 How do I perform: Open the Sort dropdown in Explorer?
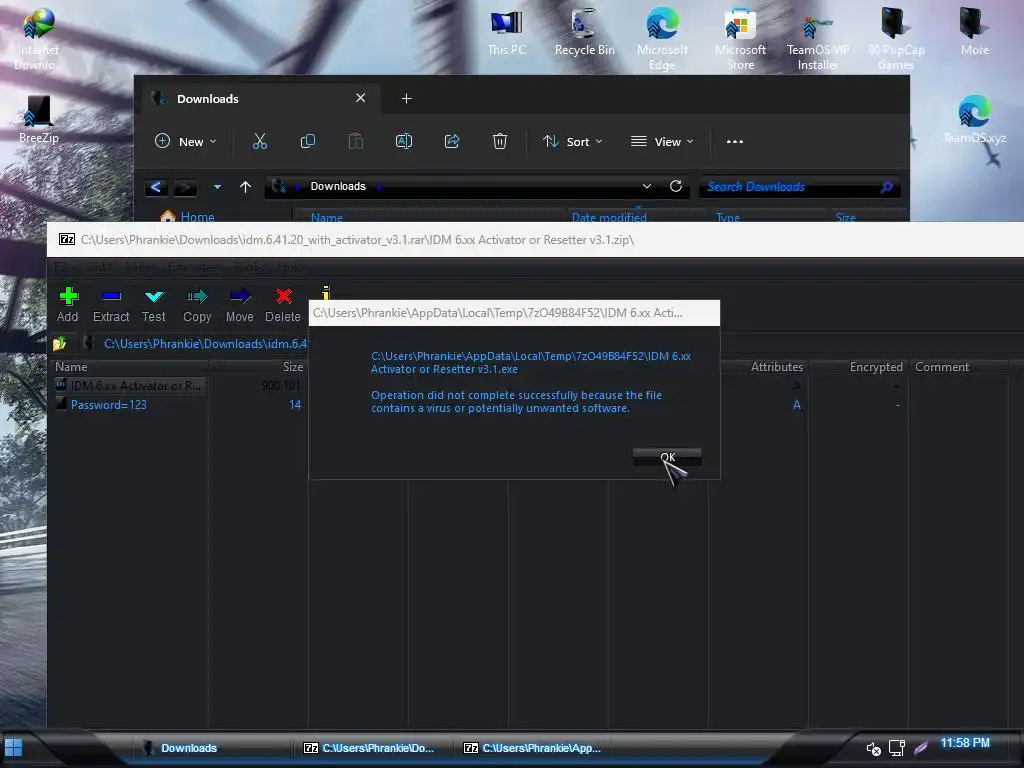point(573,142)
